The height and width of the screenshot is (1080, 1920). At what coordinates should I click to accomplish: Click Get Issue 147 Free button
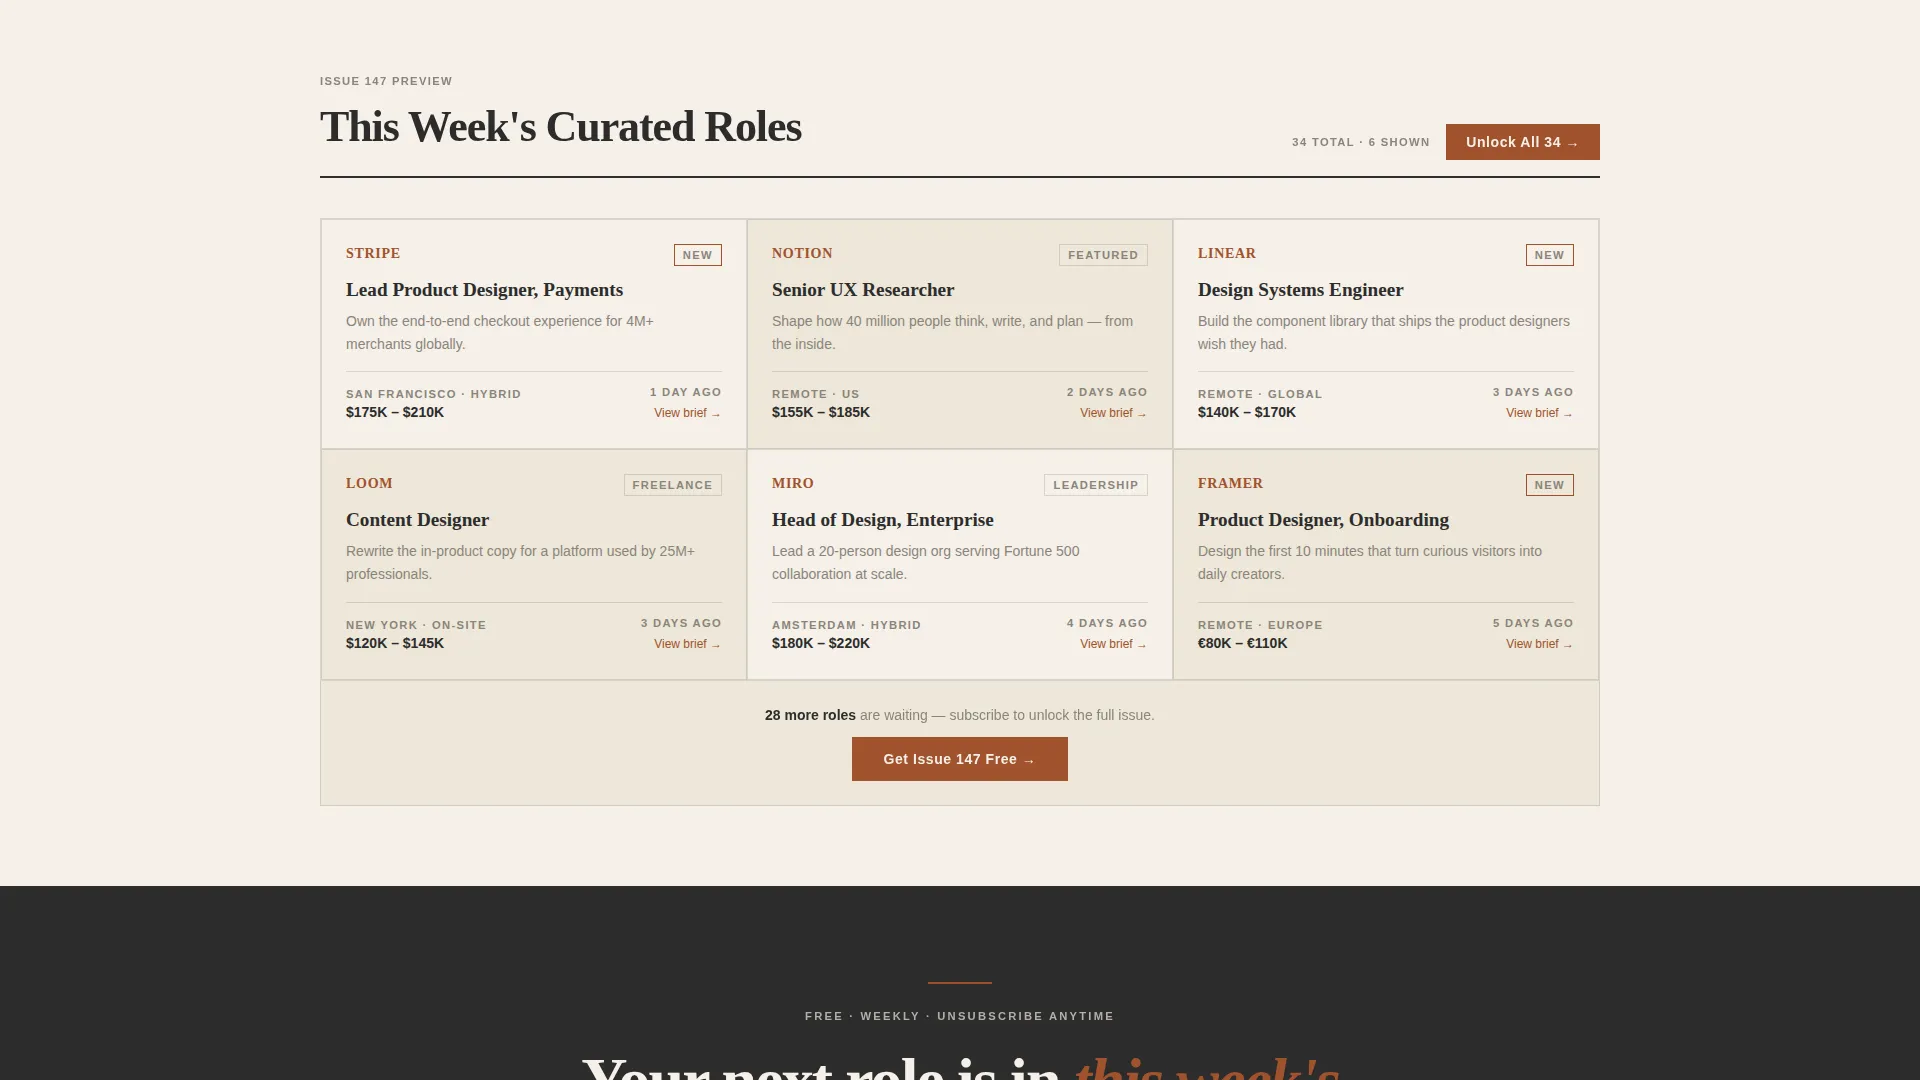(x=959, y=759)
